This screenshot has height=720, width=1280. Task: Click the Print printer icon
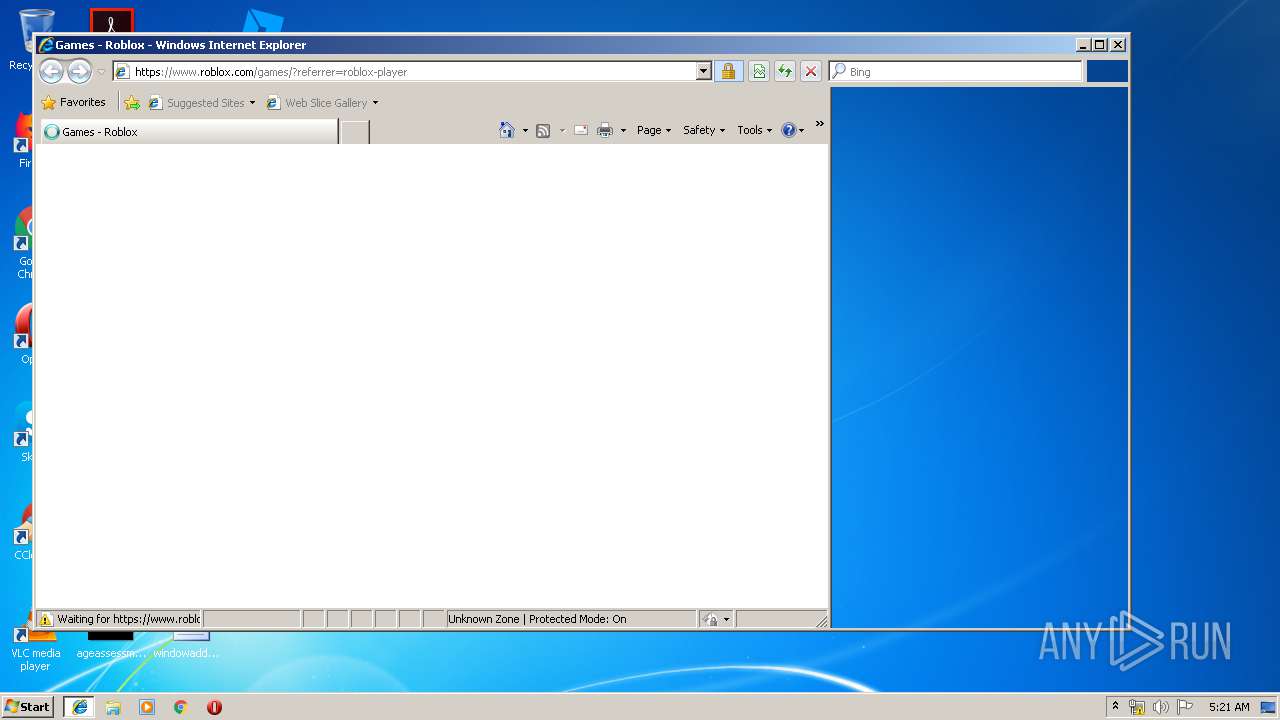[x=605, y=130]
